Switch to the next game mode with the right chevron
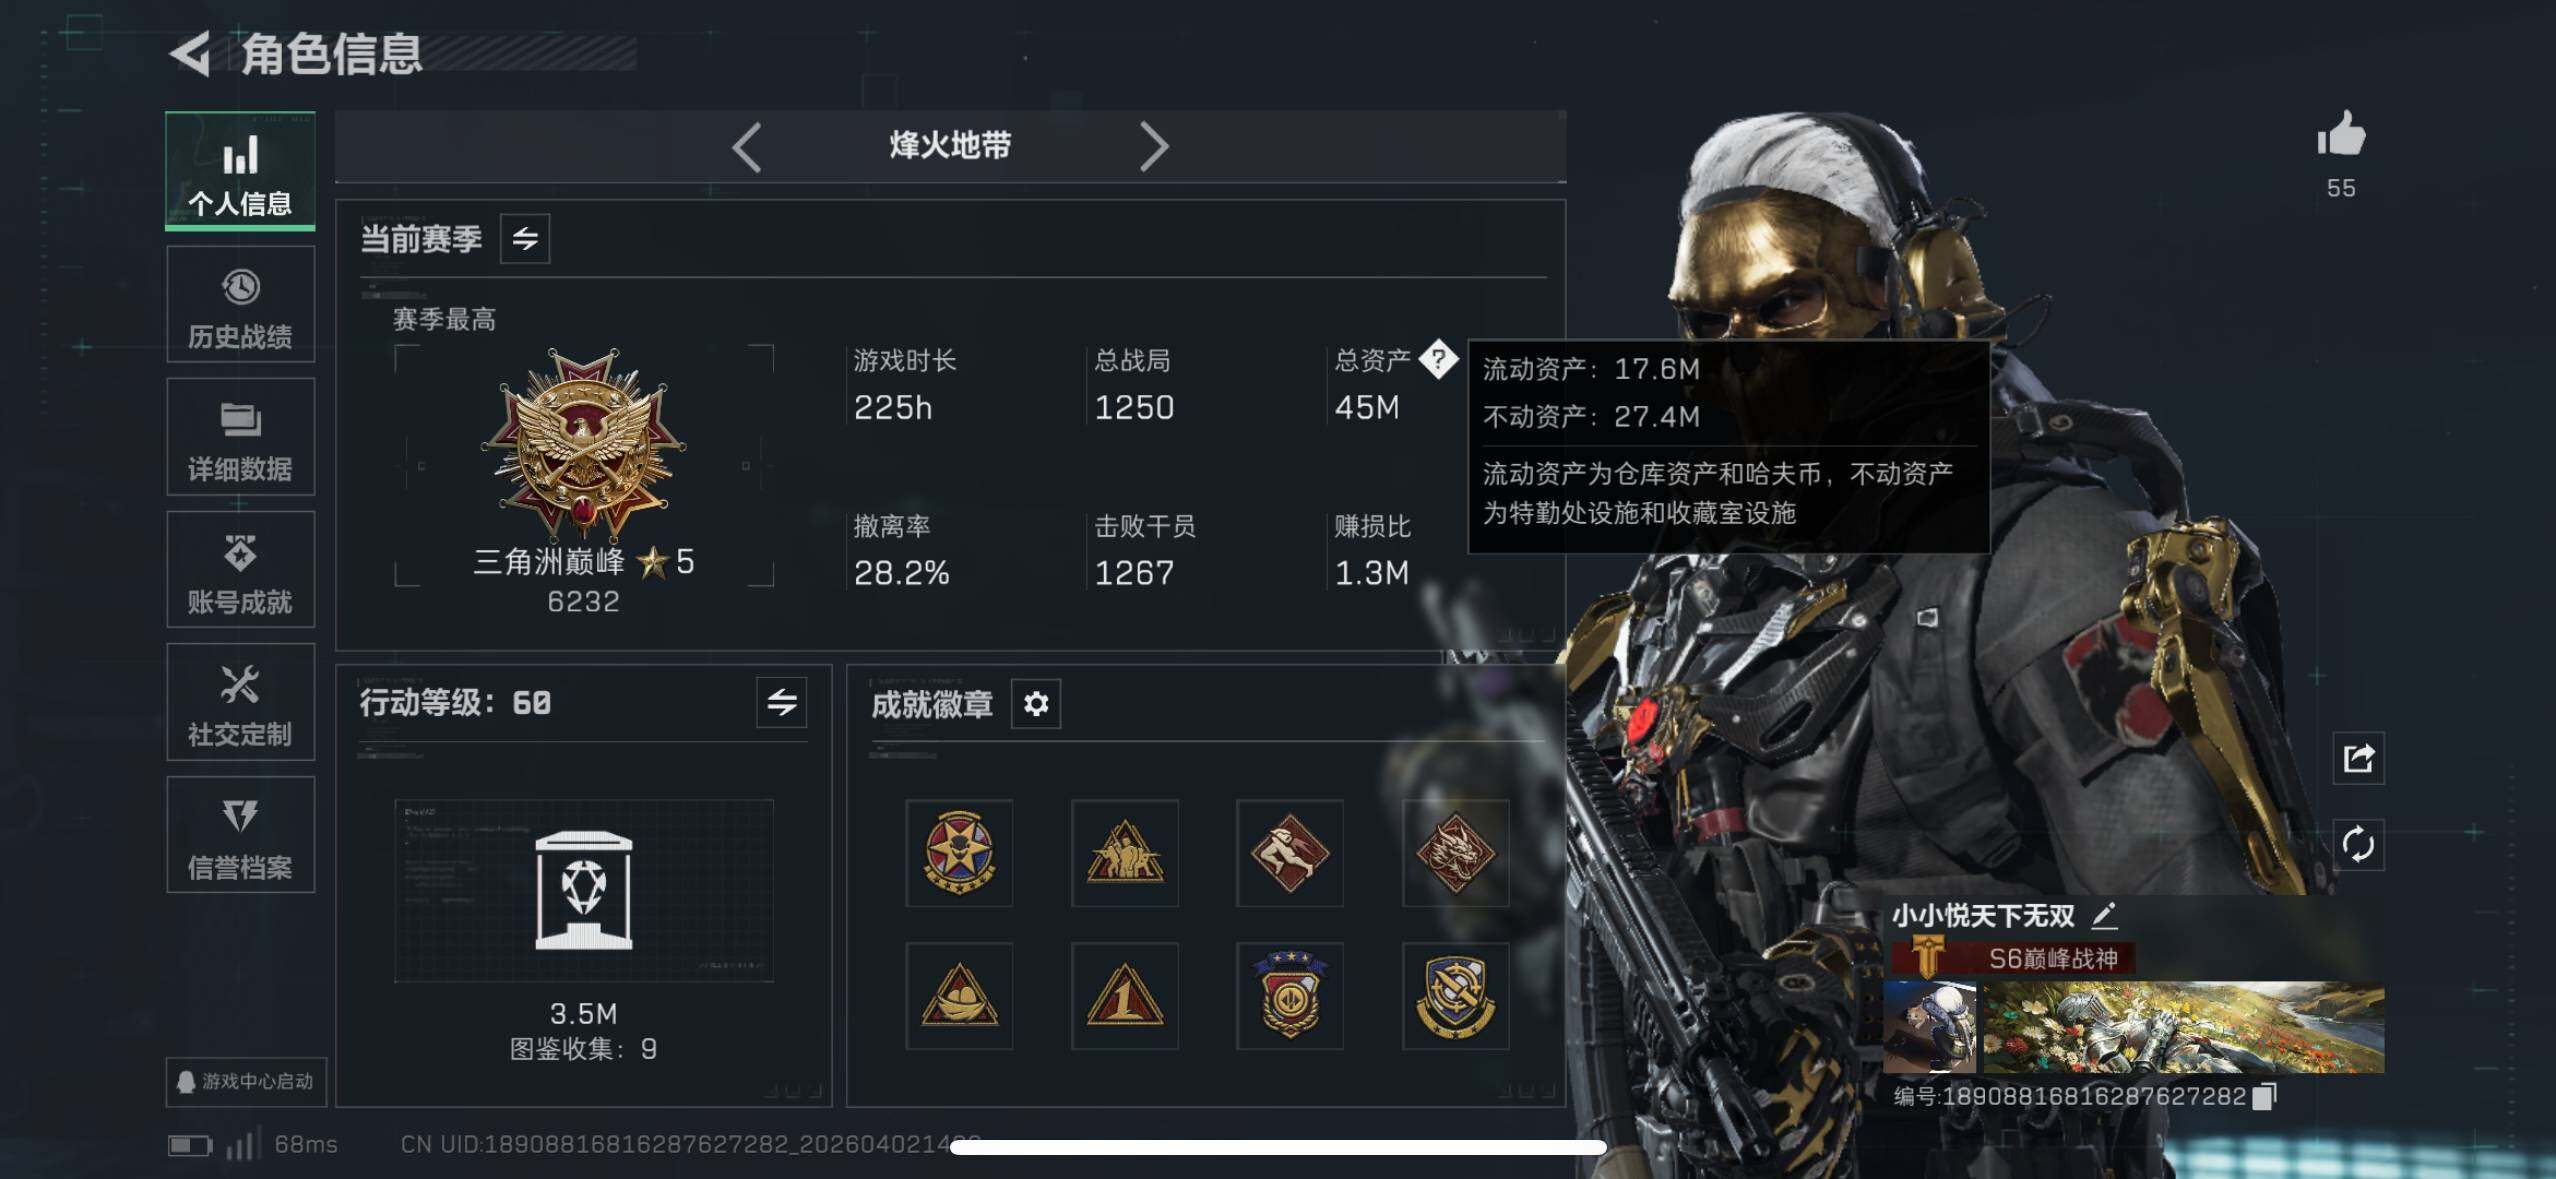2556x1179 pixels. (1154, 147)
